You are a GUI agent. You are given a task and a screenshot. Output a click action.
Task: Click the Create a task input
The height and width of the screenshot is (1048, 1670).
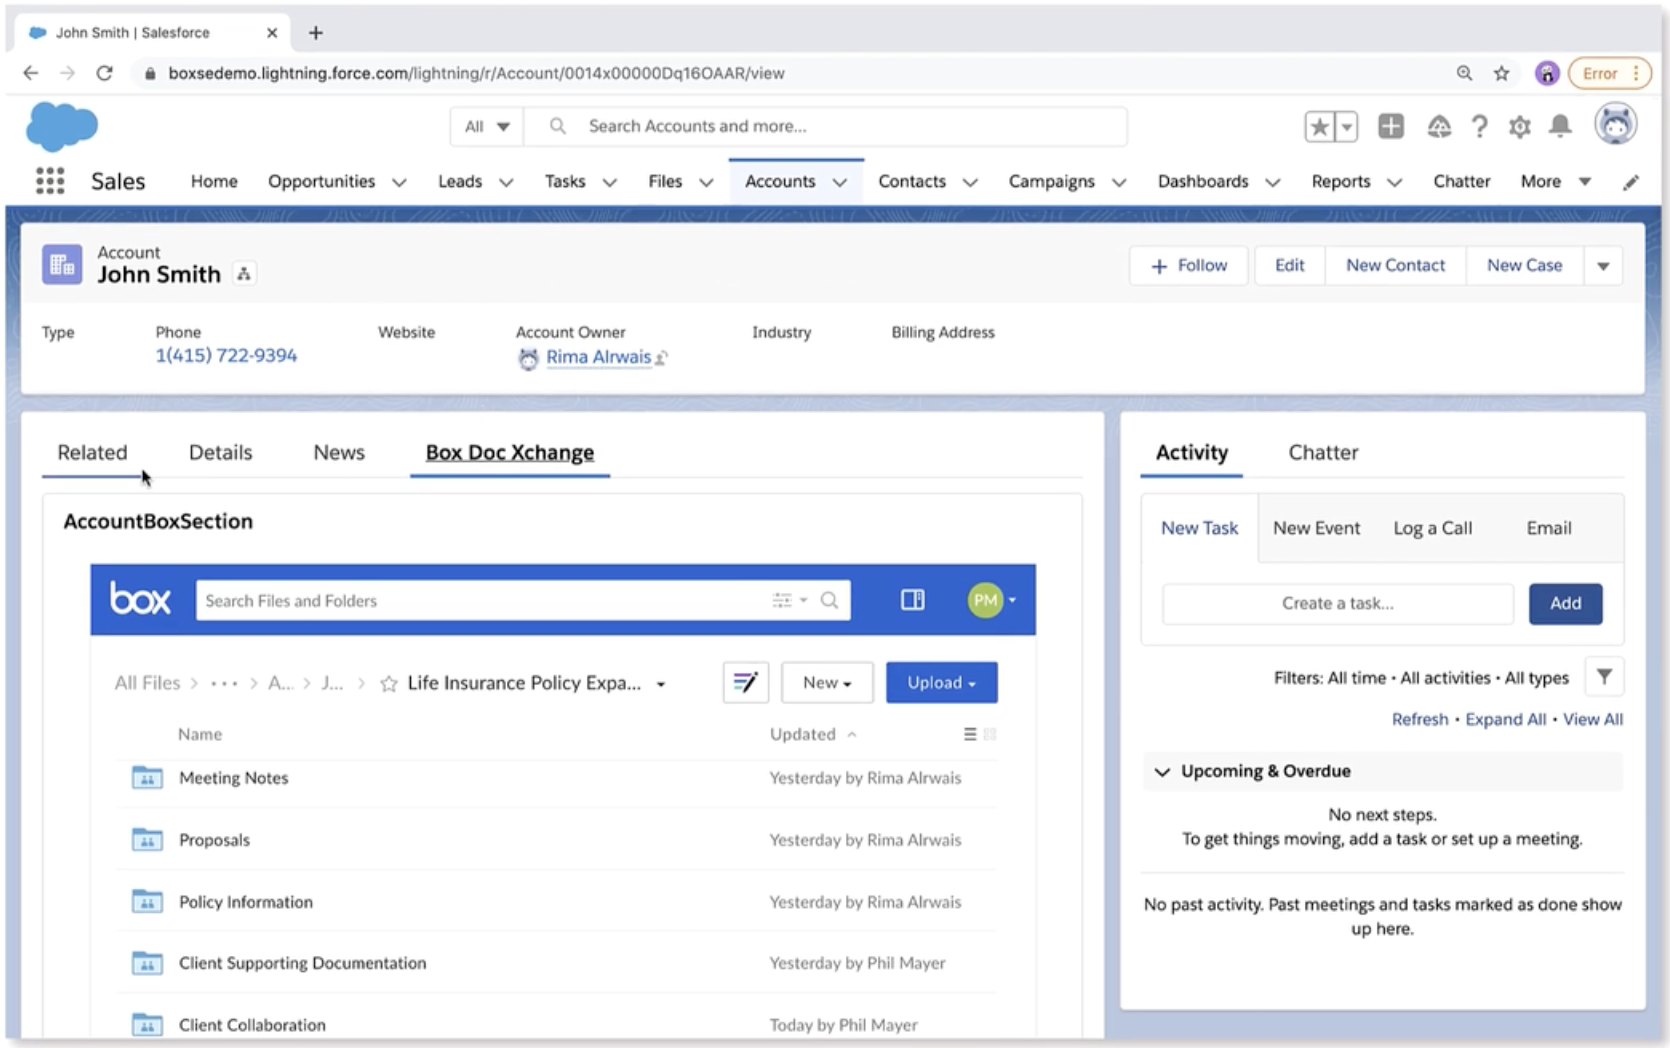point(1337,604)
